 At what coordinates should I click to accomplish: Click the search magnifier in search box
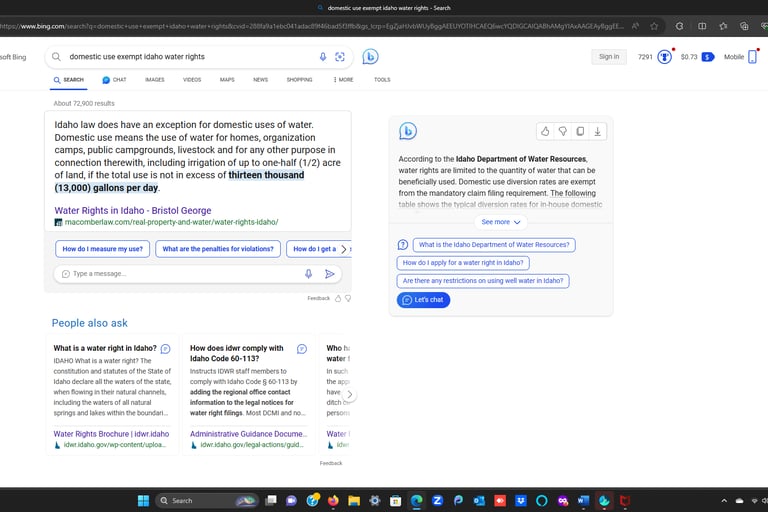click(56, 57)
